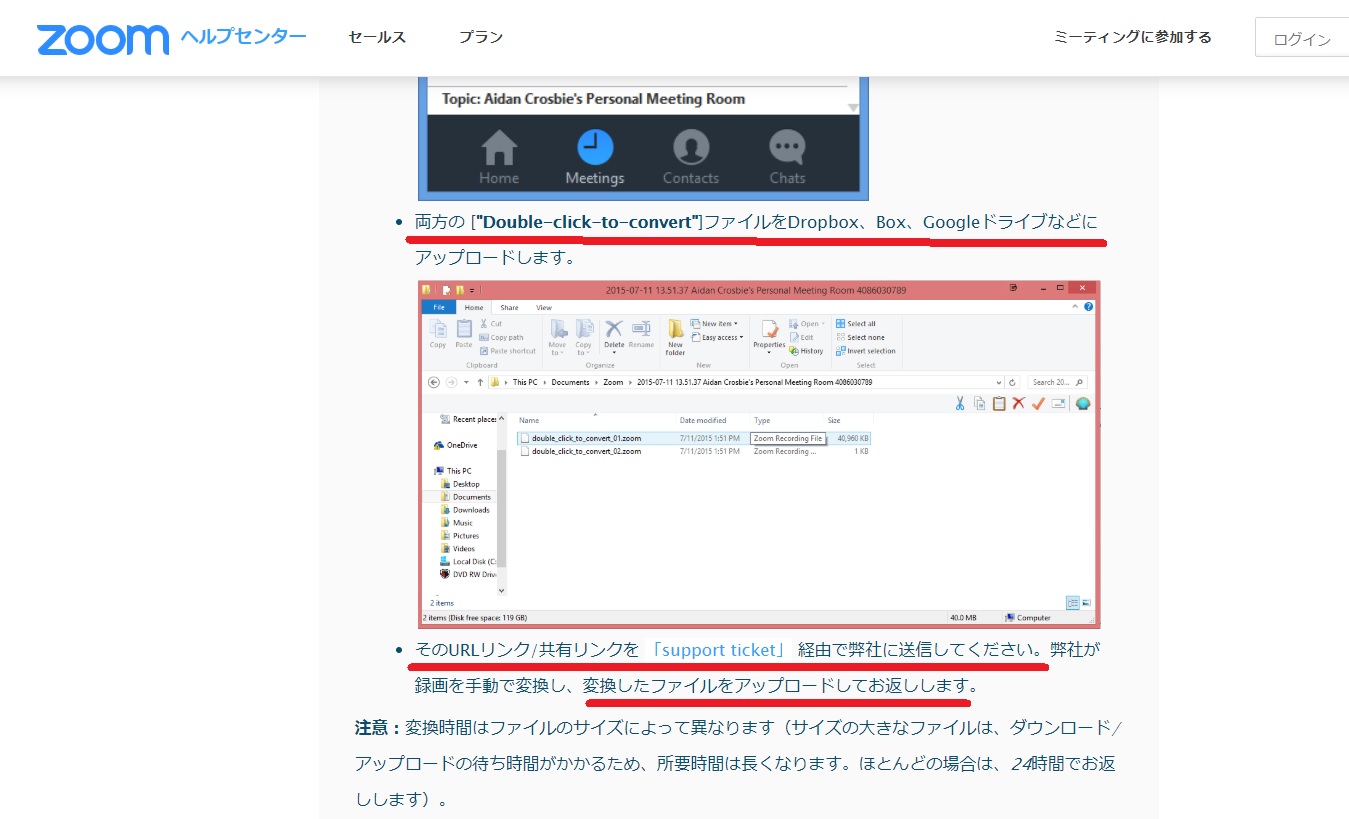Click the ログイン button

[x=1302, y=37]
